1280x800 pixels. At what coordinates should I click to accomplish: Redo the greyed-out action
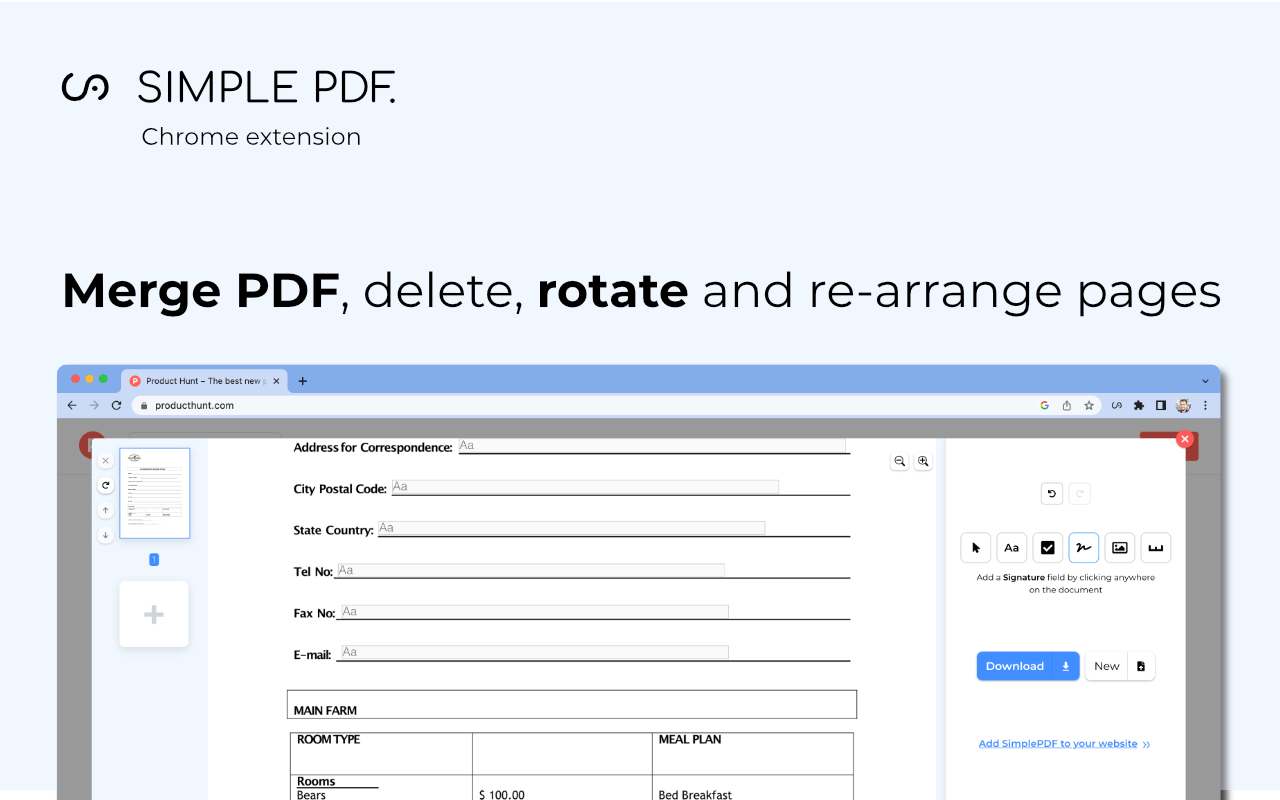[x=1079, y=493]
